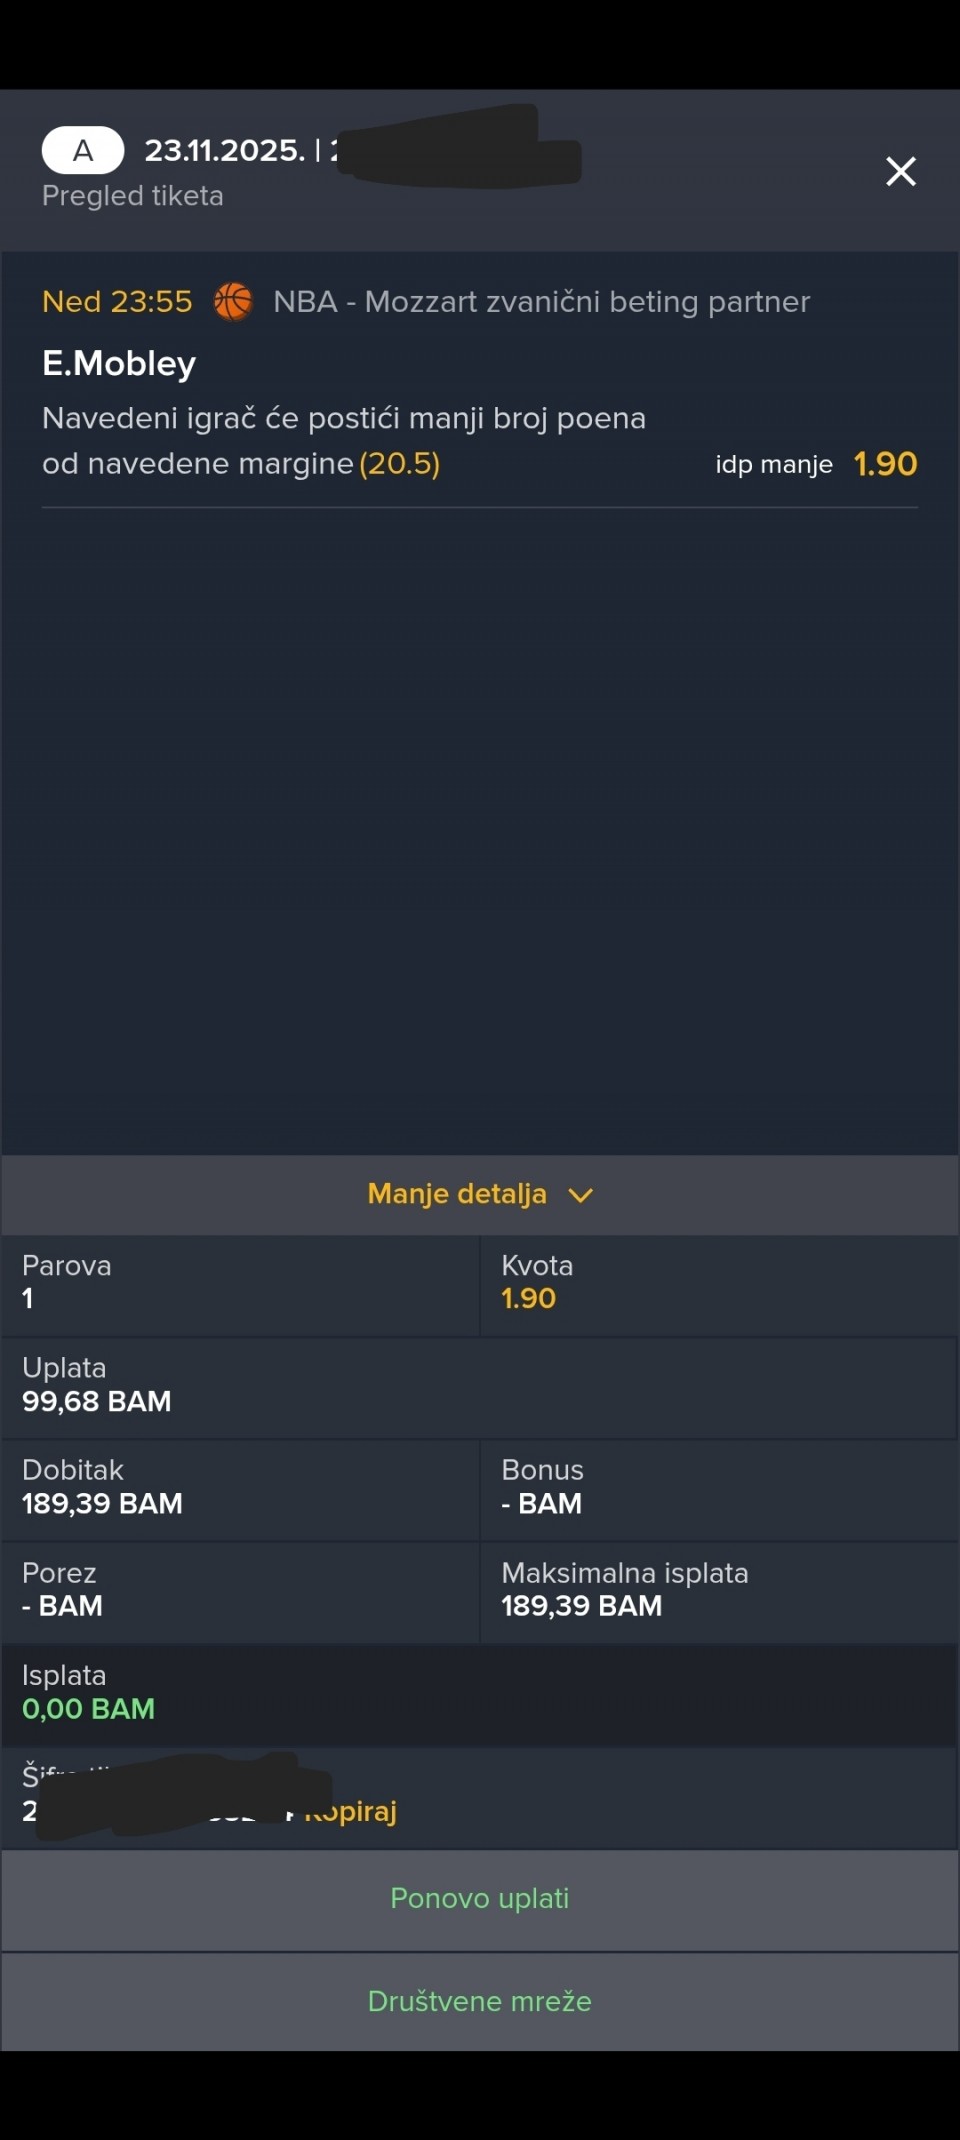Close the ticket overview with the X
This screenshot has width=960, height=2140.
pos(900,172)
